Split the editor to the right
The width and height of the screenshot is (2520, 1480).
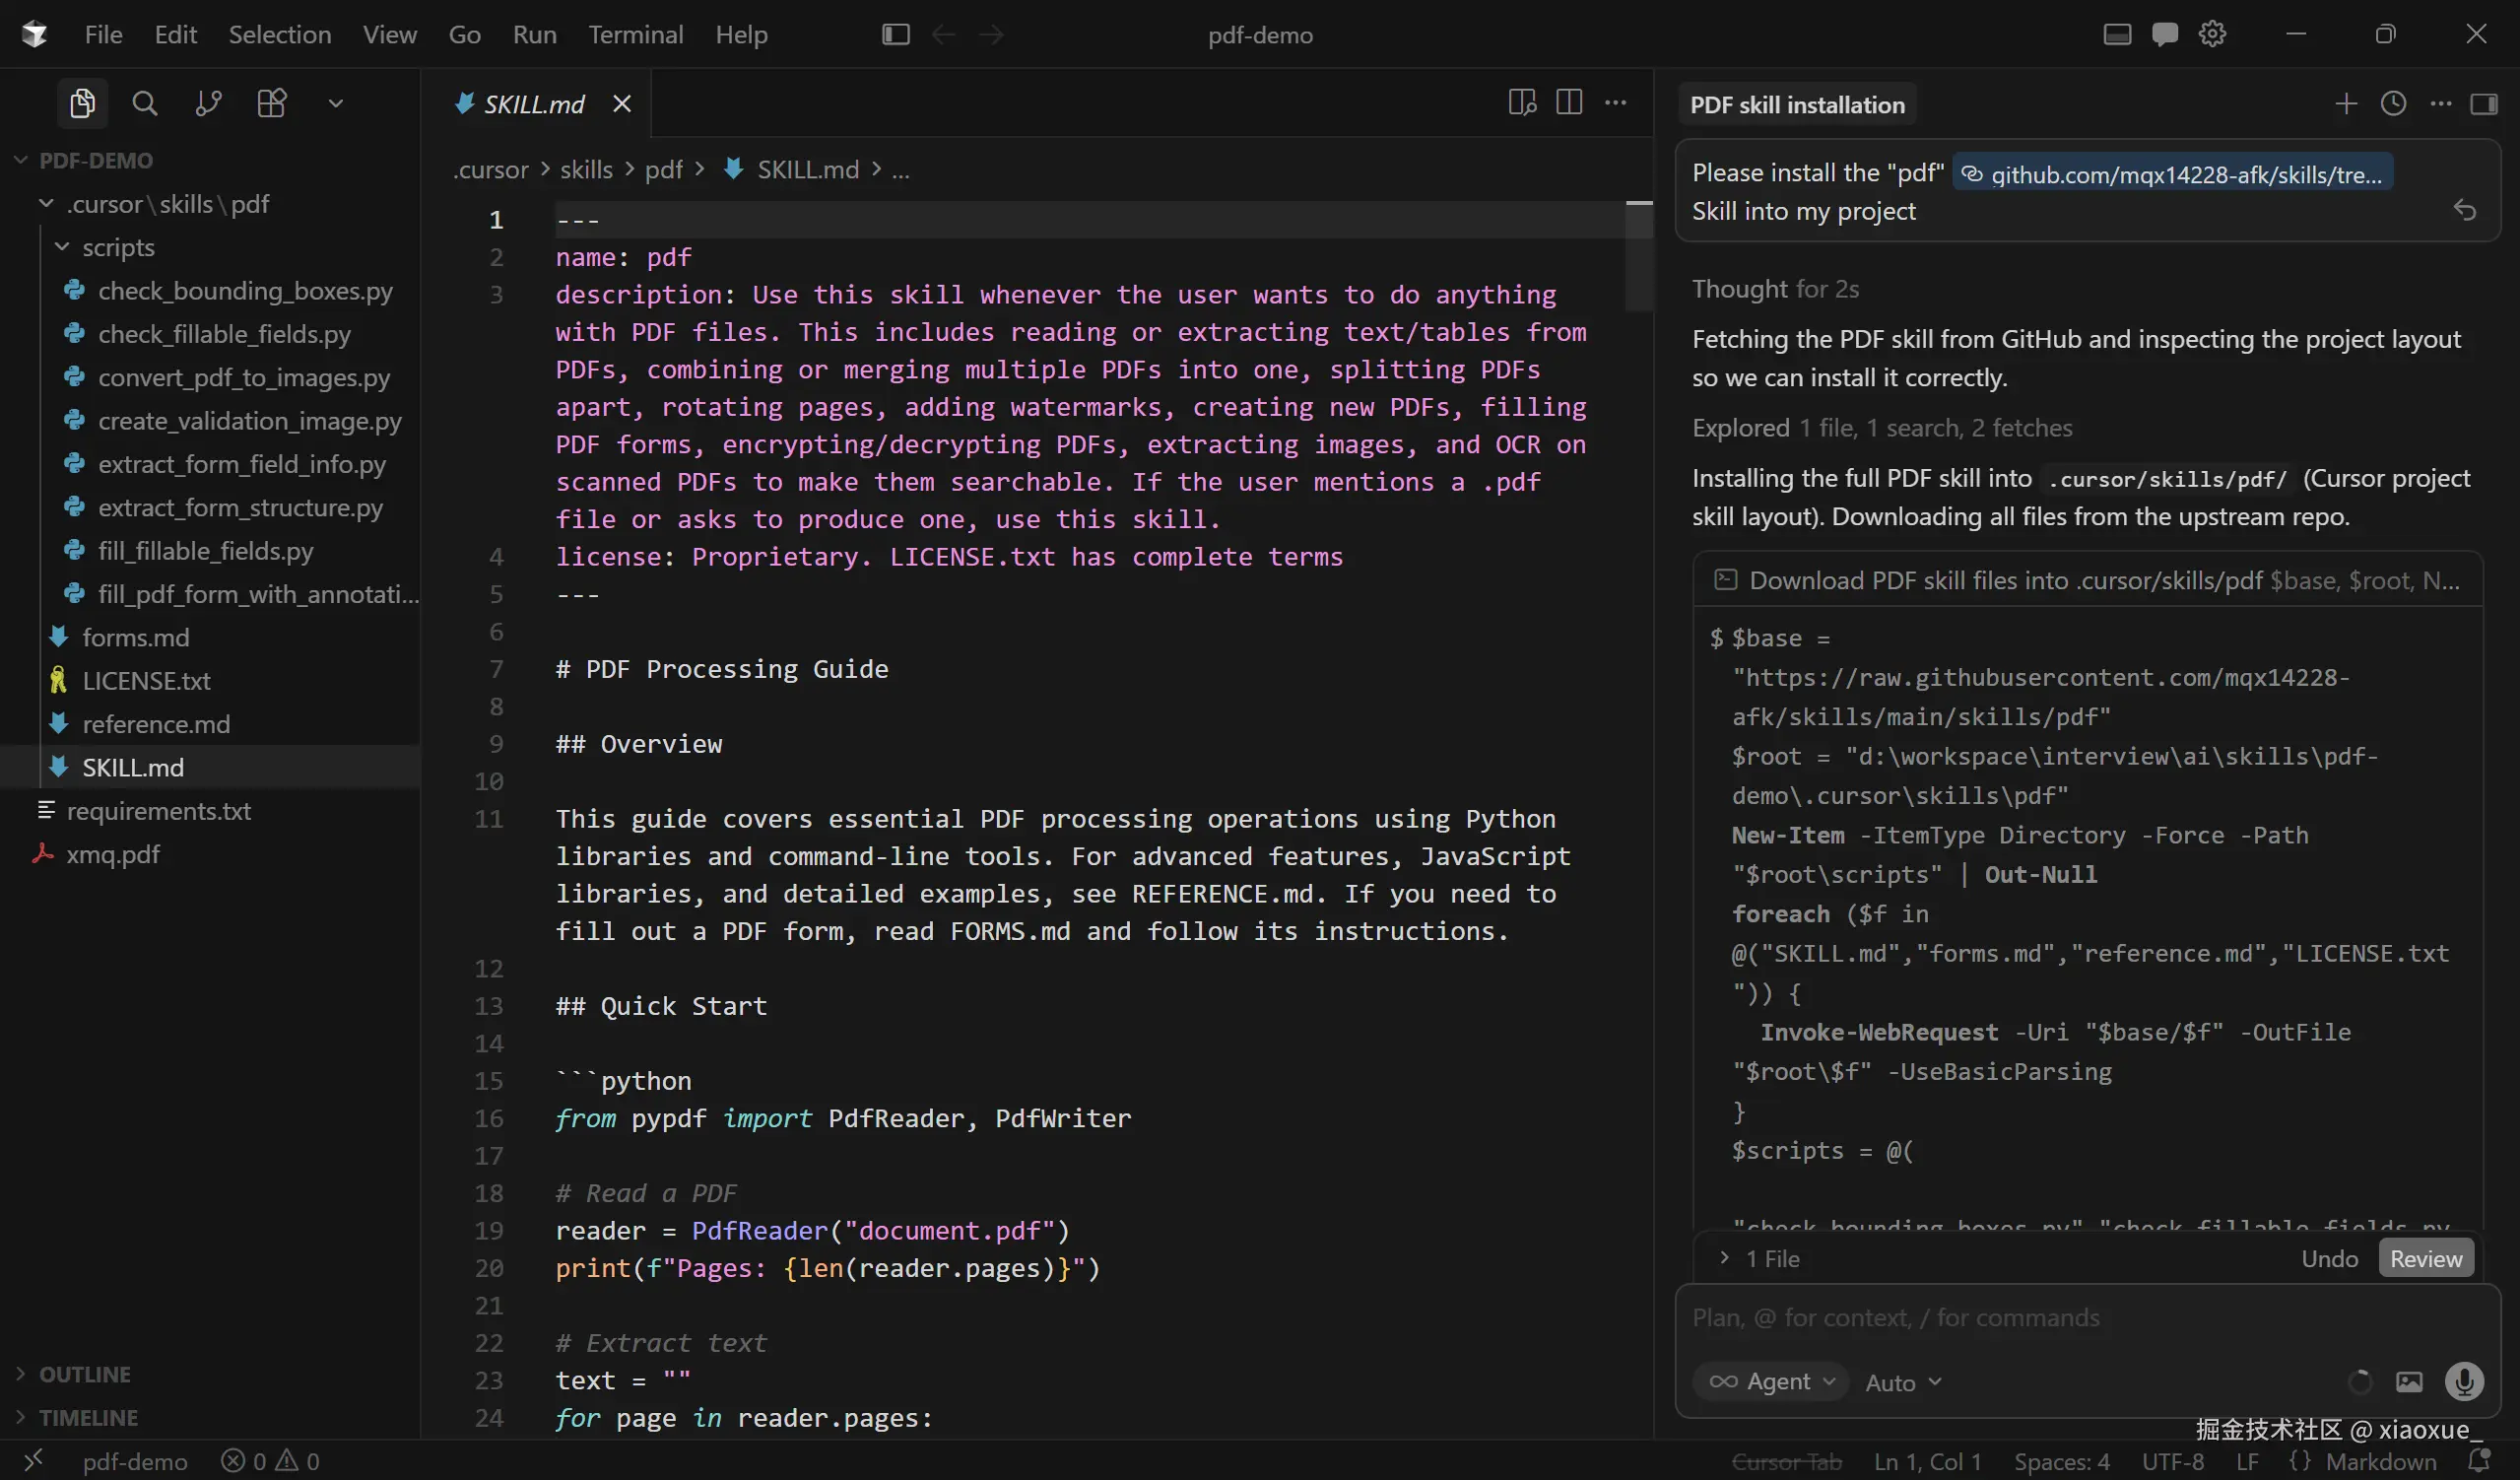1569,103
